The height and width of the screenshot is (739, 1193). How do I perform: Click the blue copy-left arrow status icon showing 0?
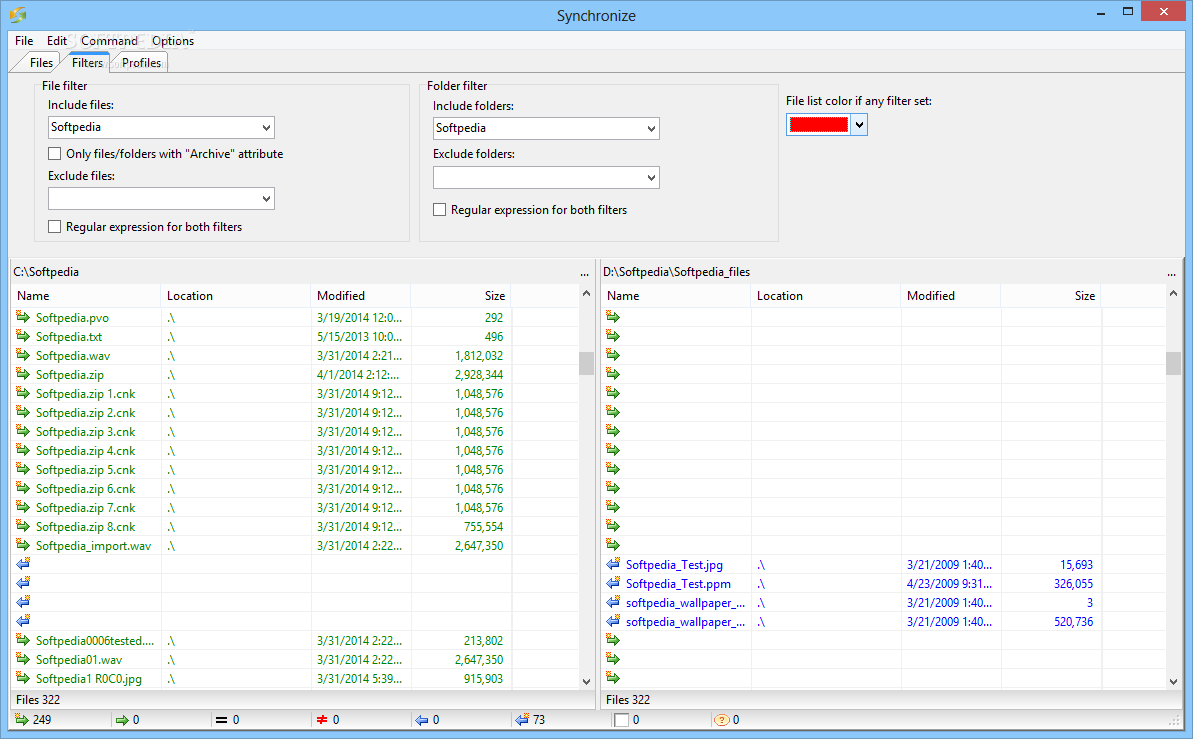pyautogui.click(x=422, y=720)
